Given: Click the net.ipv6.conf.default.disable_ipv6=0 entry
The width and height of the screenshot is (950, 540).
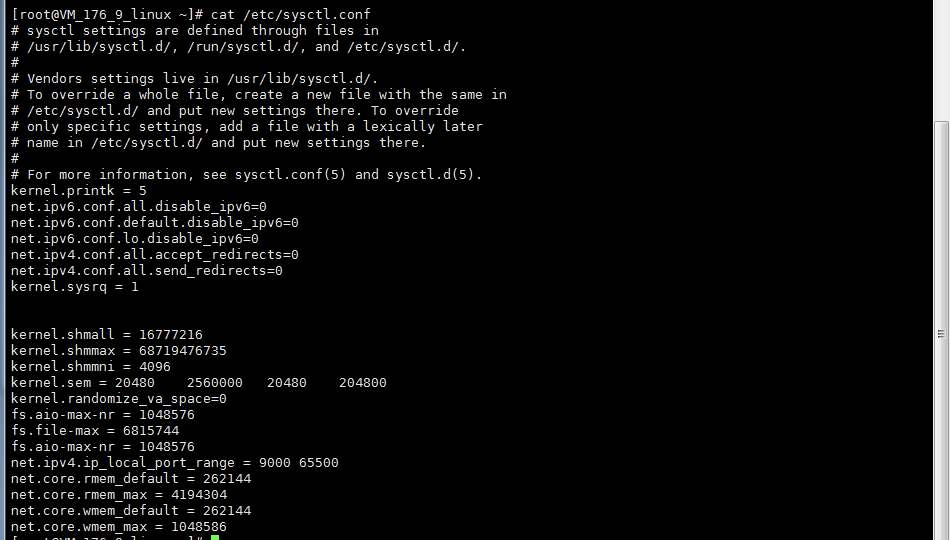Looking at the screenshot, I should [x=155, y=223].
